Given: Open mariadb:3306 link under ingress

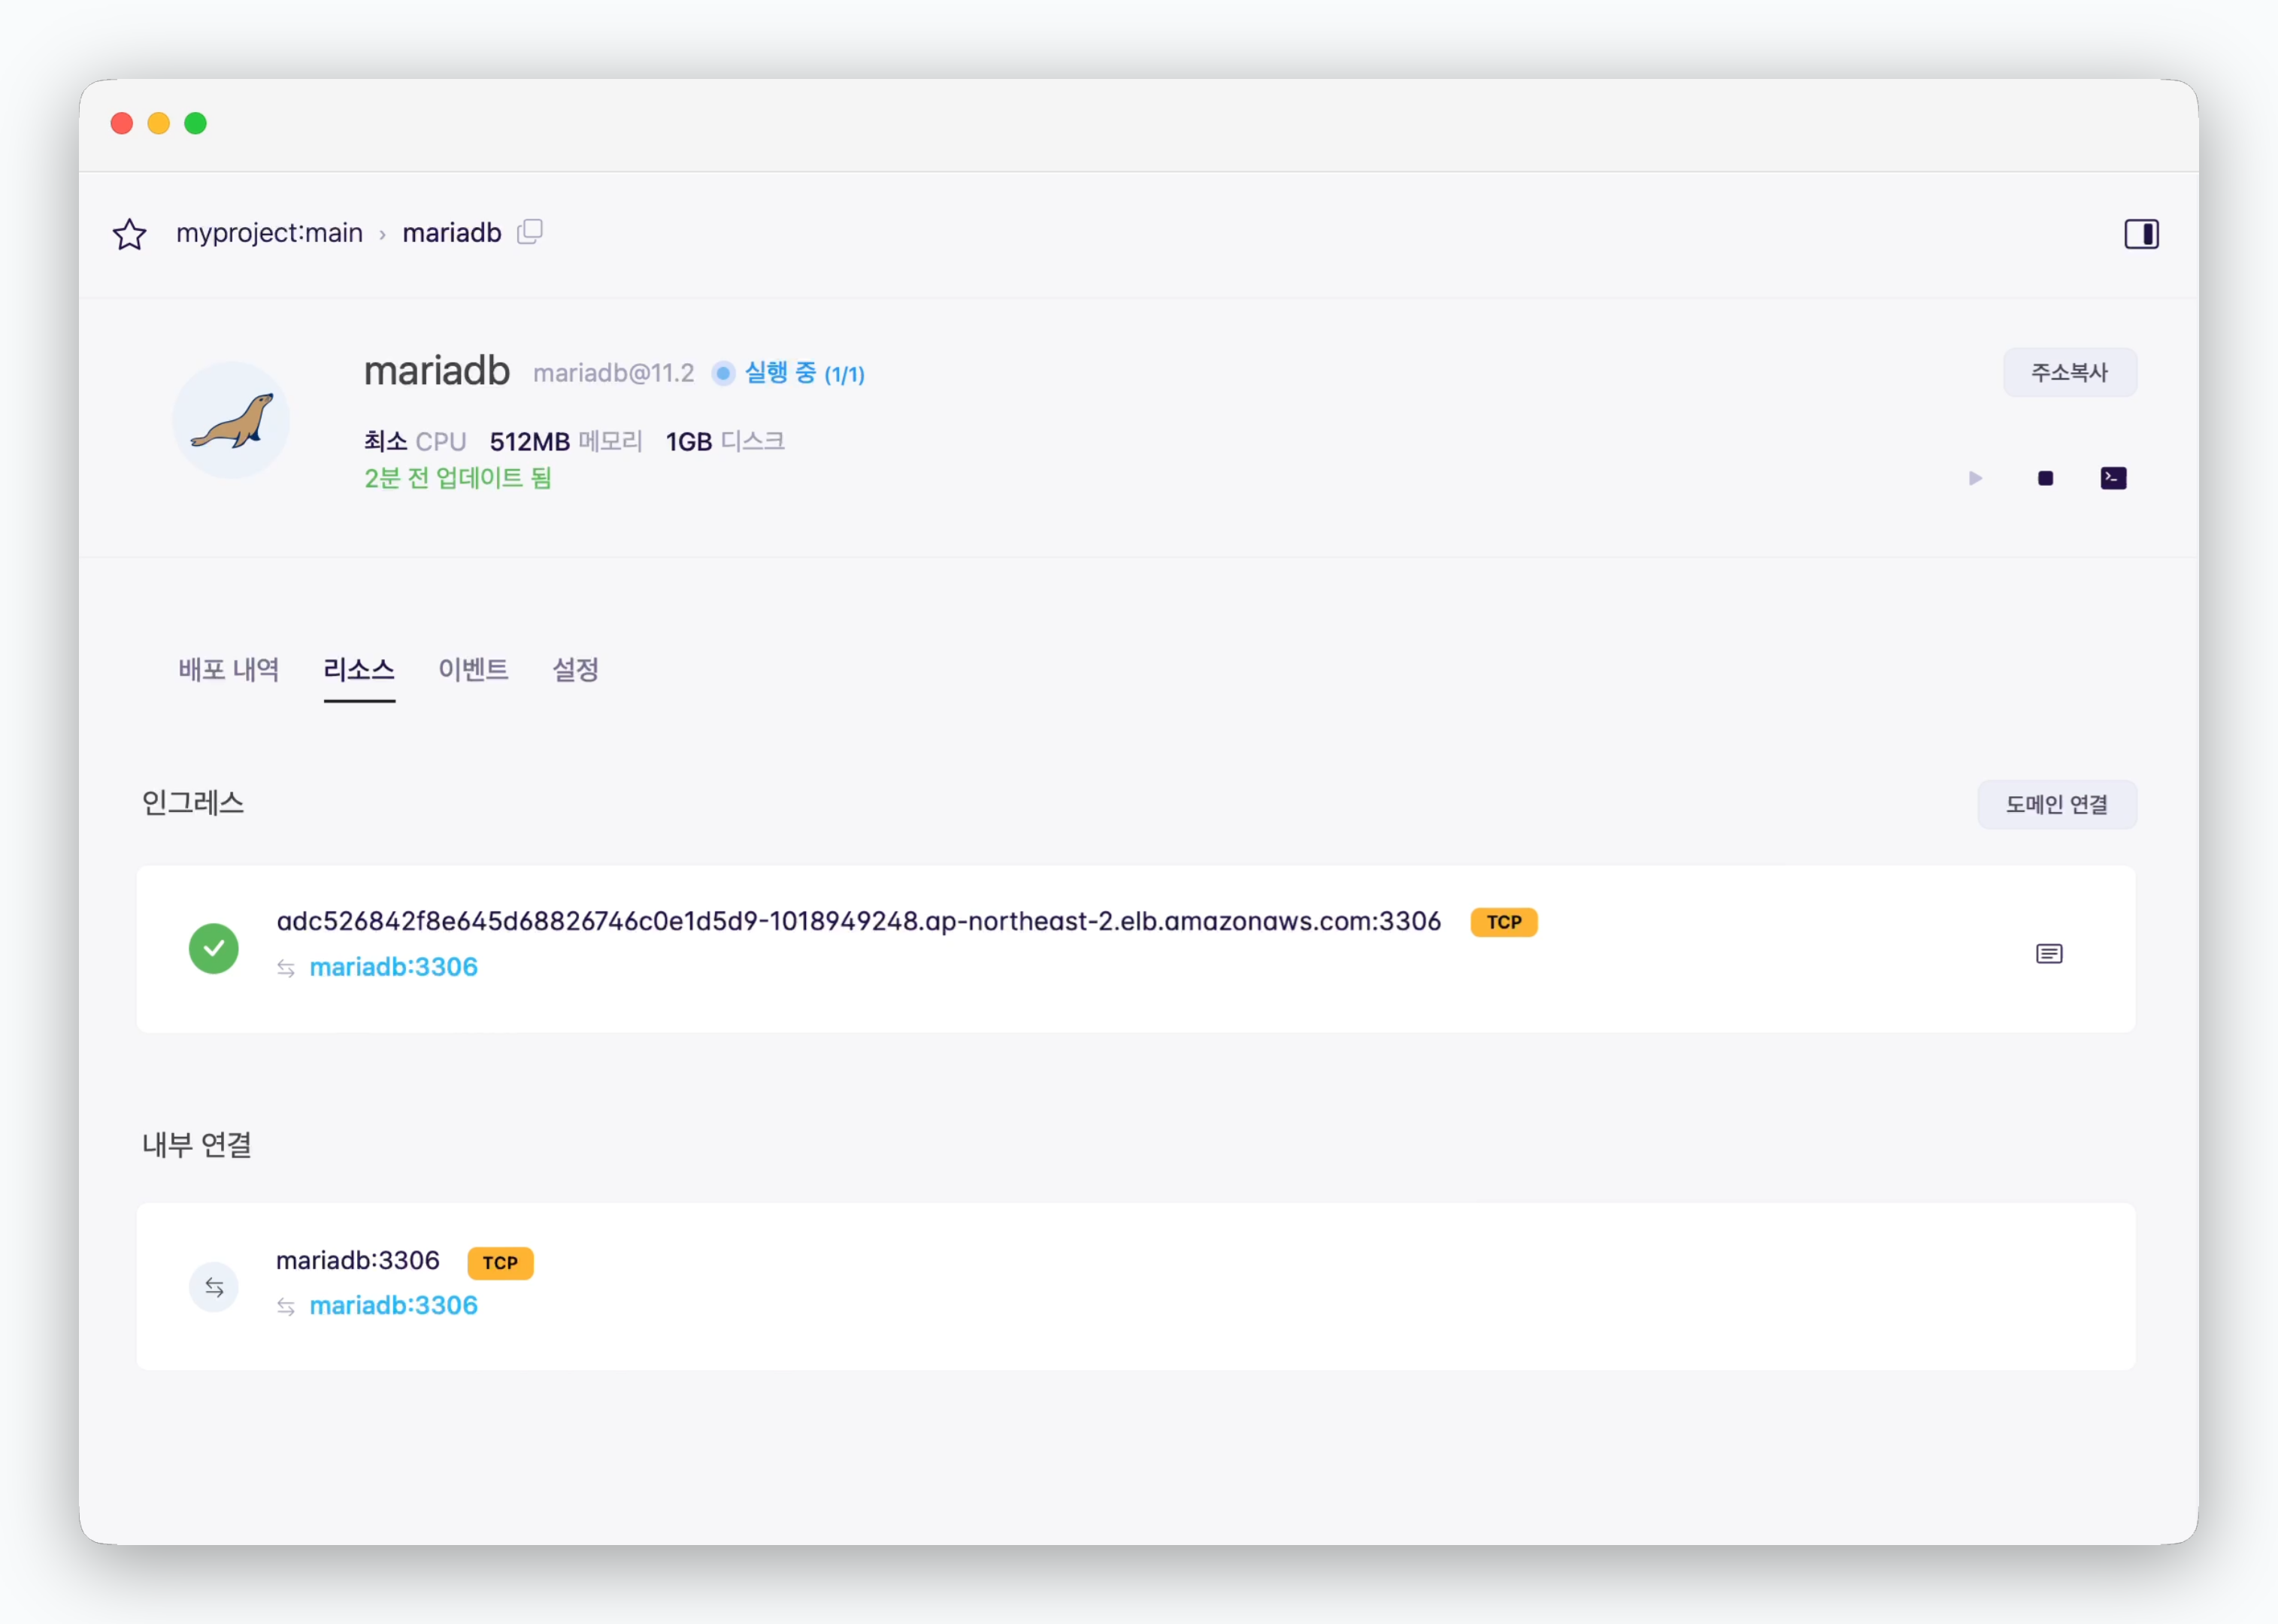Looking at the screenshot, I should [x=393, y=967].
